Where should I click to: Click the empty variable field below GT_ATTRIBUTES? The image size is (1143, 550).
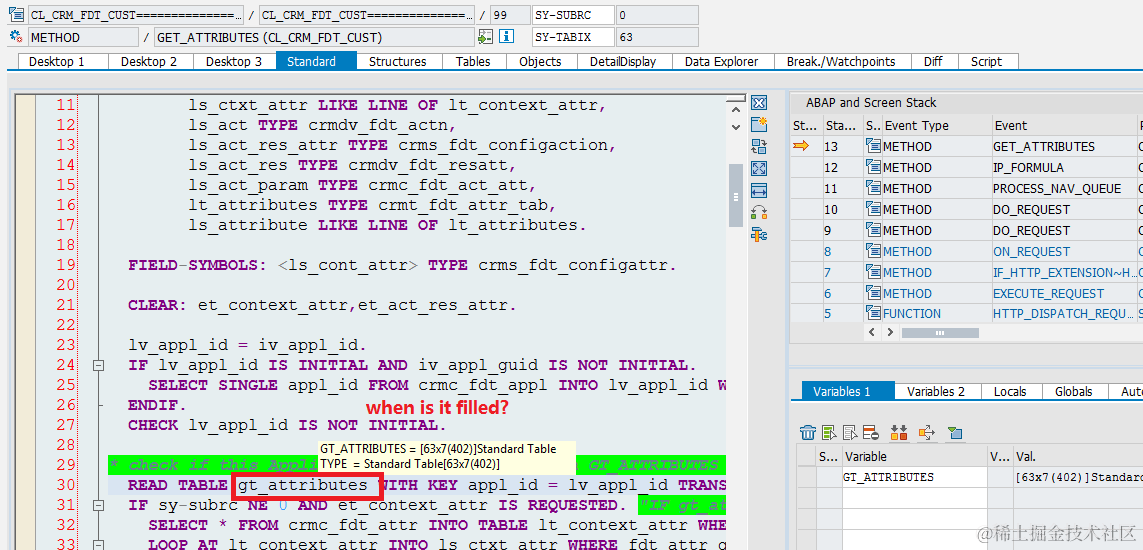click(x=915, y=497)
